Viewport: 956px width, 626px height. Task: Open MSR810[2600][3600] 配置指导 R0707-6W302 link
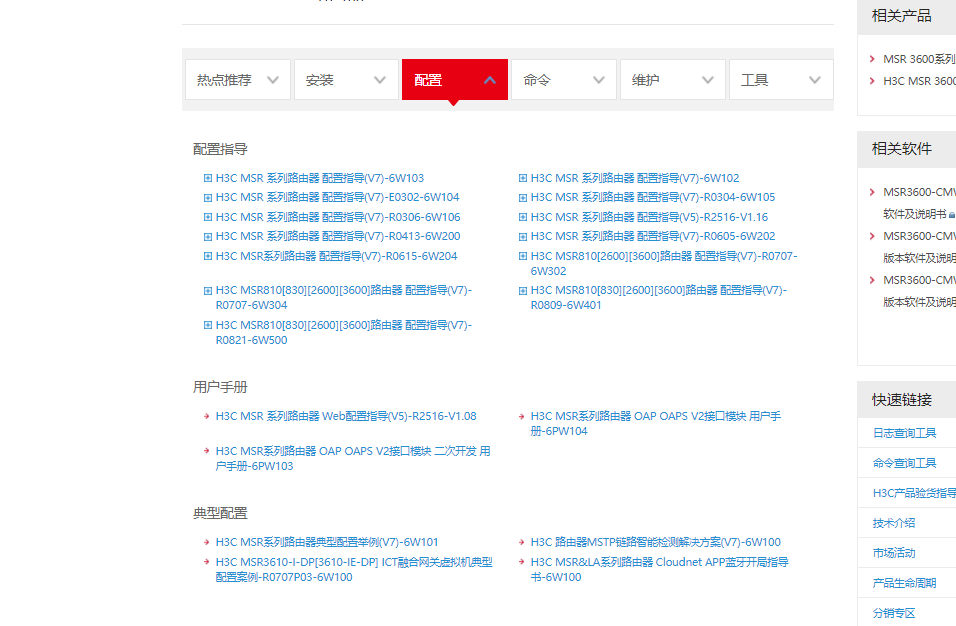pos(664,263)
